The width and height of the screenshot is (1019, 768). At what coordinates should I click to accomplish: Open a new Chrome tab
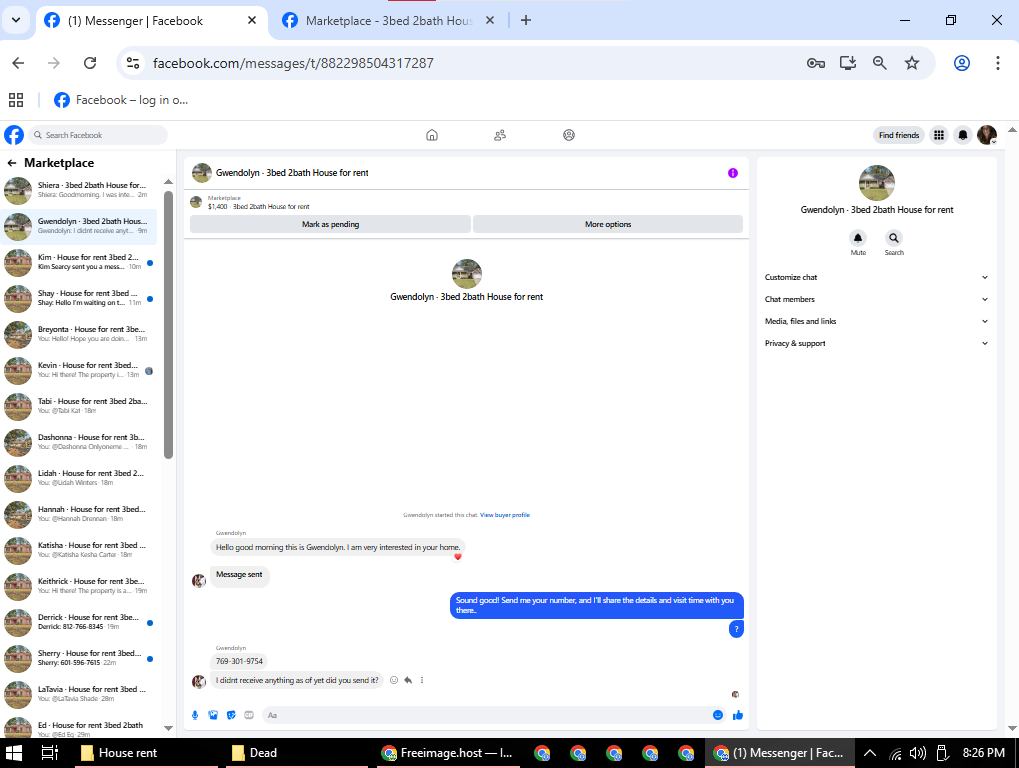coord(526,20)
